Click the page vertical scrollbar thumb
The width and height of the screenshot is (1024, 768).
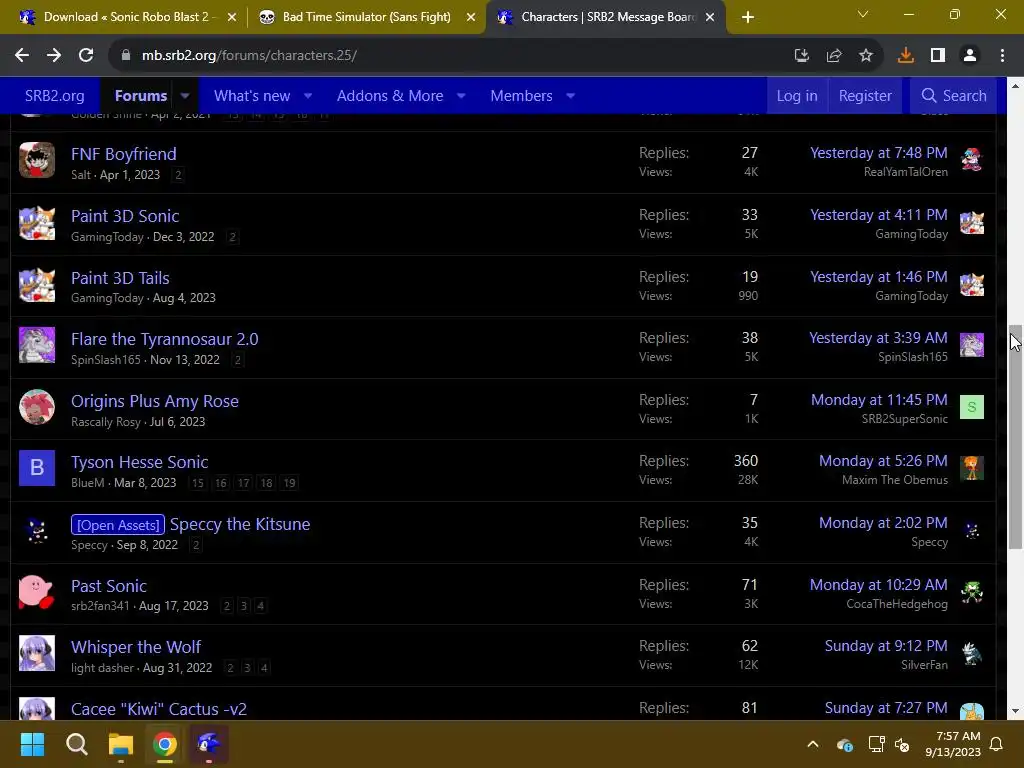pos(1015,436)
